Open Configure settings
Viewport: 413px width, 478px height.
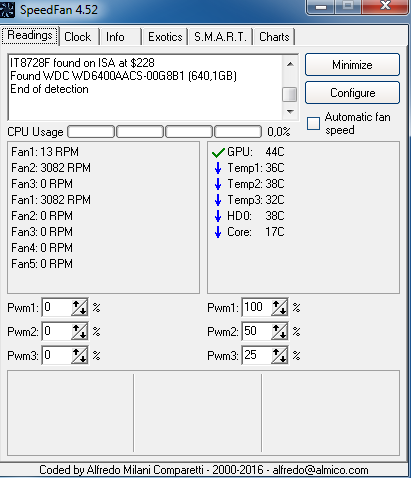click(352, 93)
